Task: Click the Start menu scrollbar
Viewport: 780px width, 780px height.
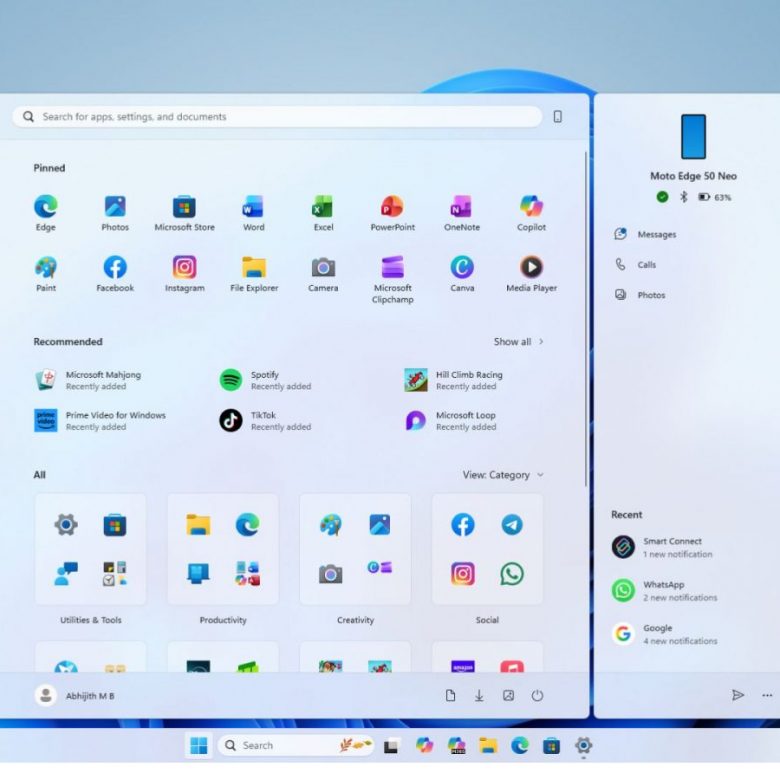Action: pos(586,318)
